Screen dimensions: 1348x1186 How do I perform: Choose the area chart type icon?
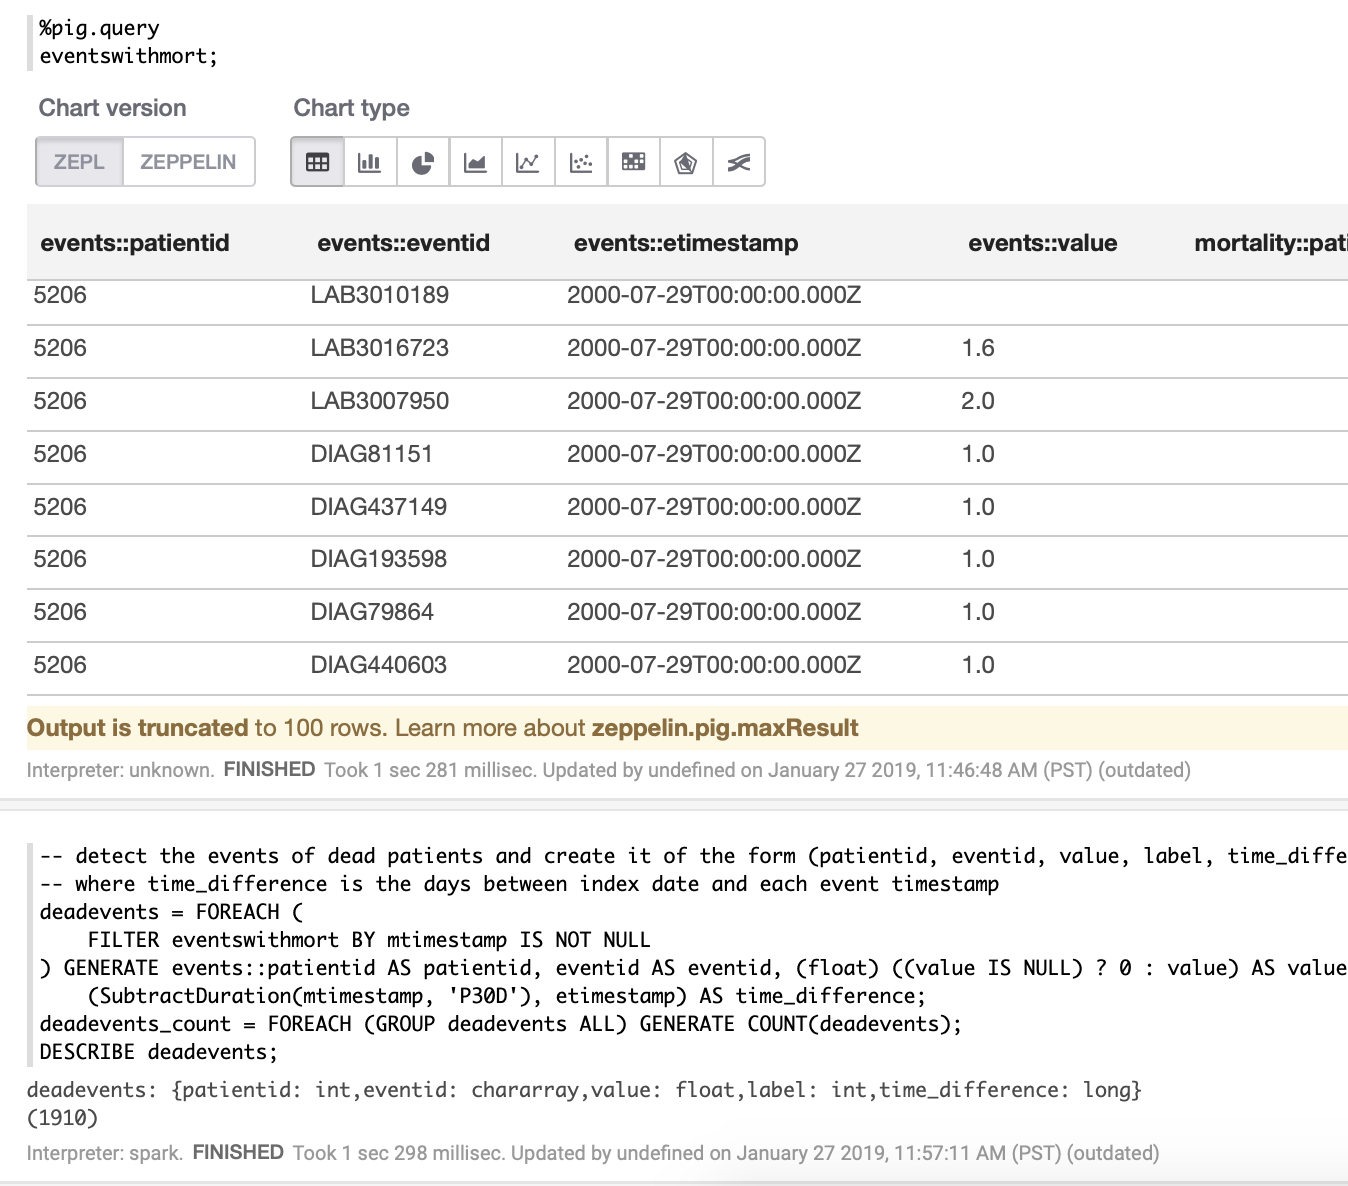[x=475, y=162]
